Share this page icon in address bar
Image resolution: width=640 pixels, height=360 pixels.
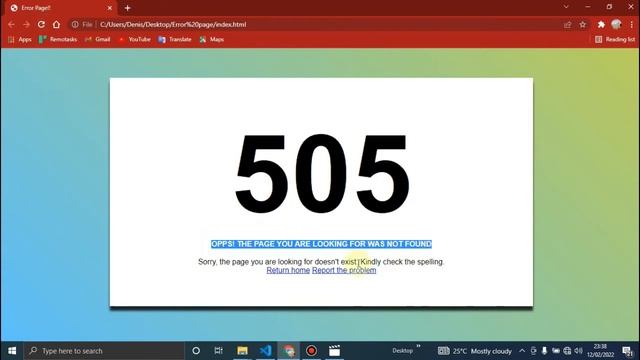pyautogui.click(x=567, y=25)
